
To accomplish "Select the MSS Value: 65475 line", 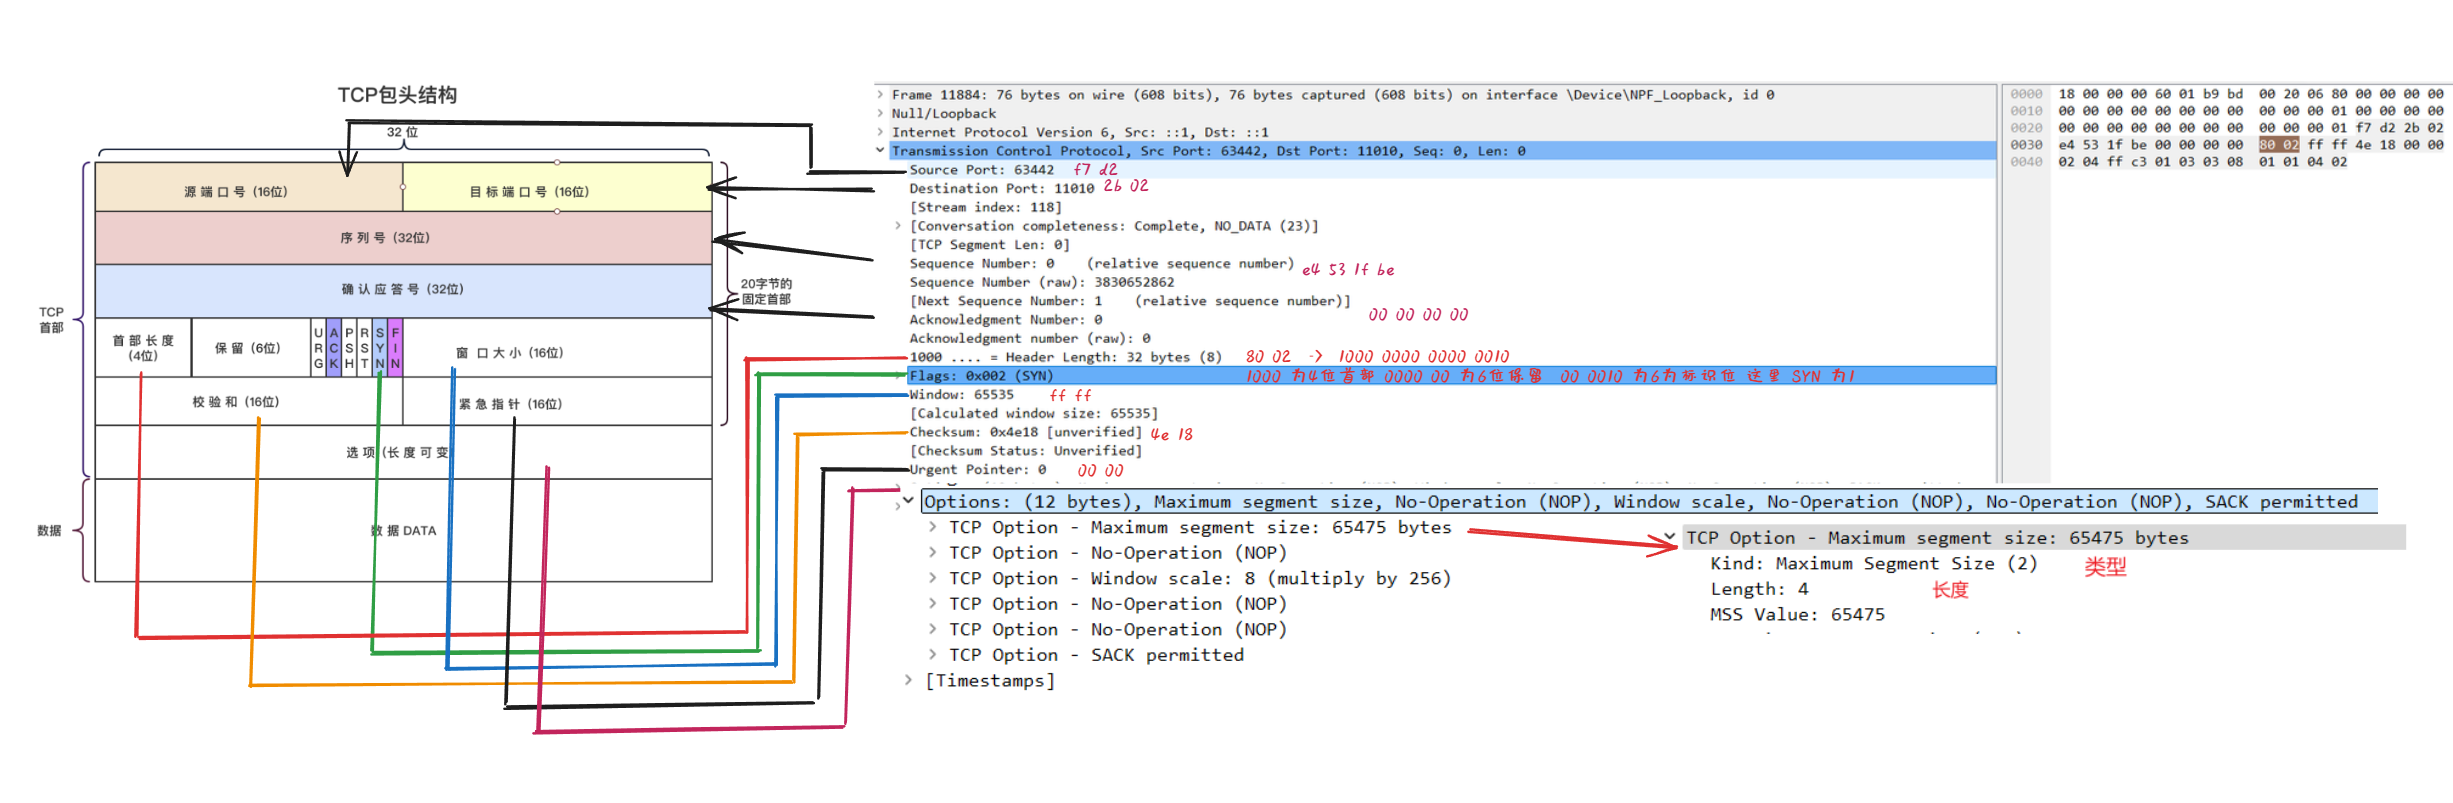I will click(x=1796, y=615).
